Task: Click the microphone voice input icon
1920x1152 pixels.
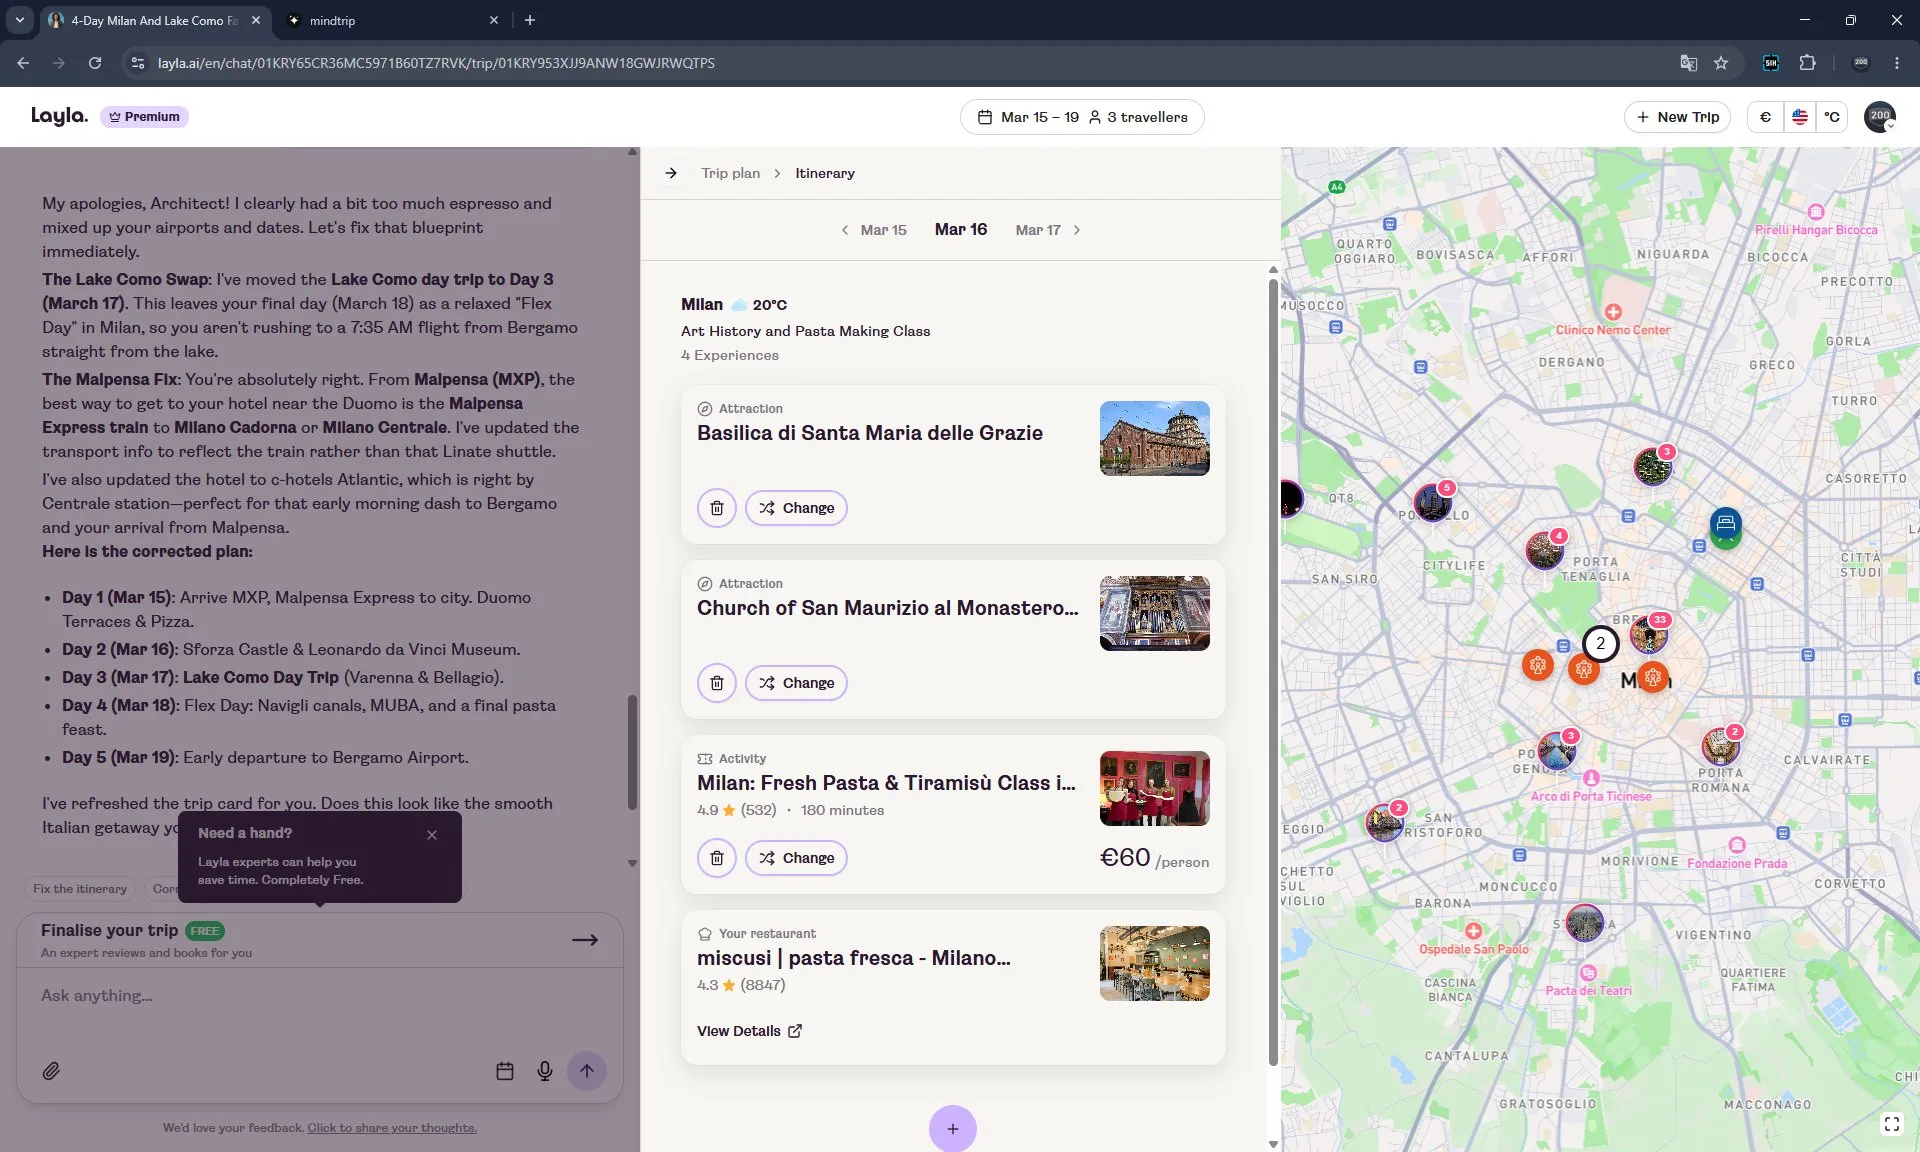Action: pos(545,1071)
